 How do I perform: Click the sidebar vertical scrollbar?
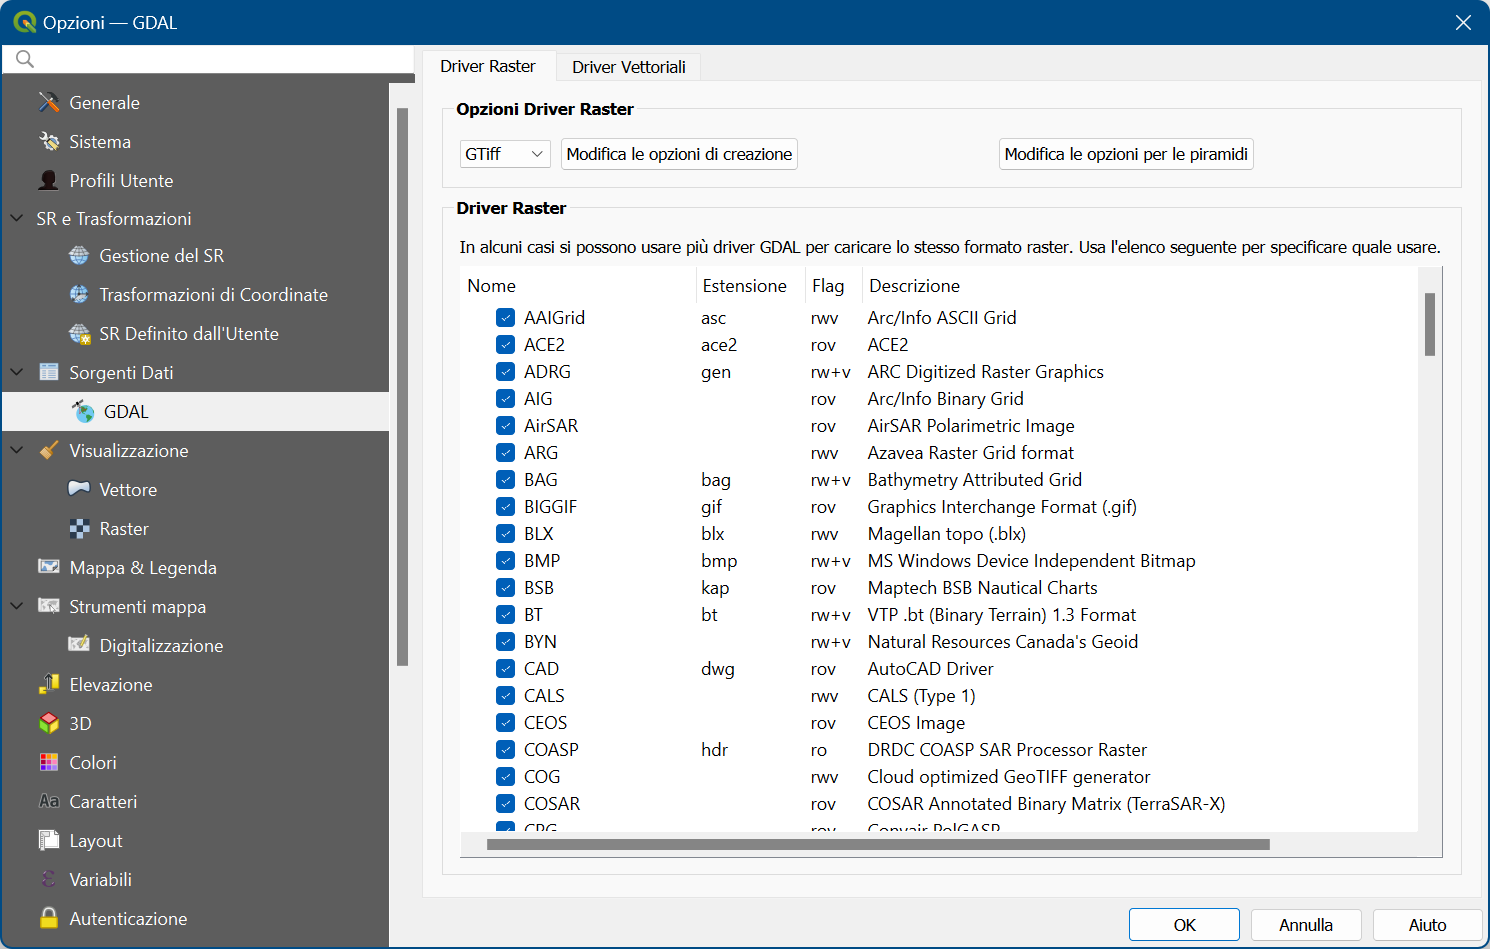[402, 386]
